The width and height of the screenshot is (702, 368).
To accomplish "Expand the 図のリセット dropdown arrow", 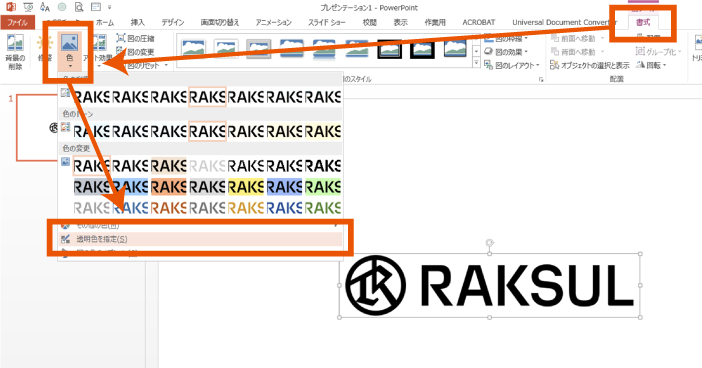I will (x=166, y=65).
